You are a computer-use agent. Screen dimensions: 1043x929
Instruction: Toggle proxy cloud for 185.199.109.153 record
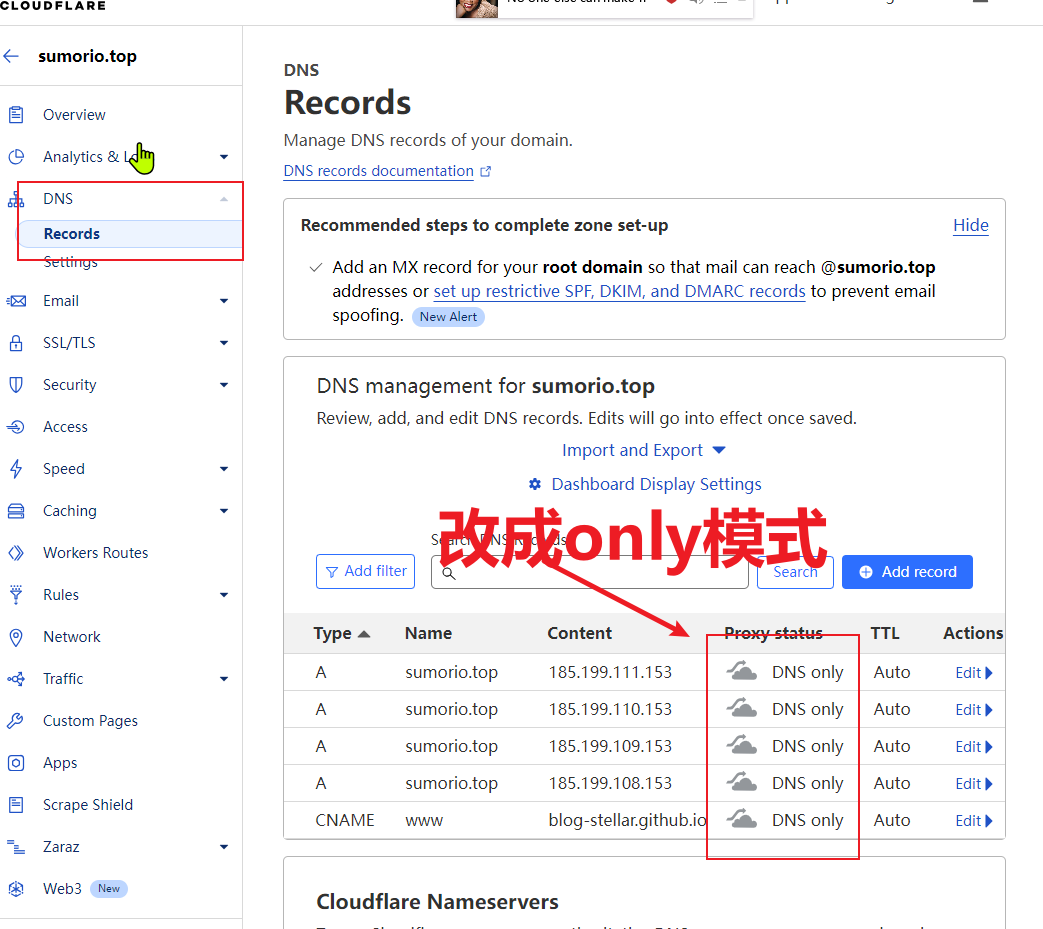(741, 745)
